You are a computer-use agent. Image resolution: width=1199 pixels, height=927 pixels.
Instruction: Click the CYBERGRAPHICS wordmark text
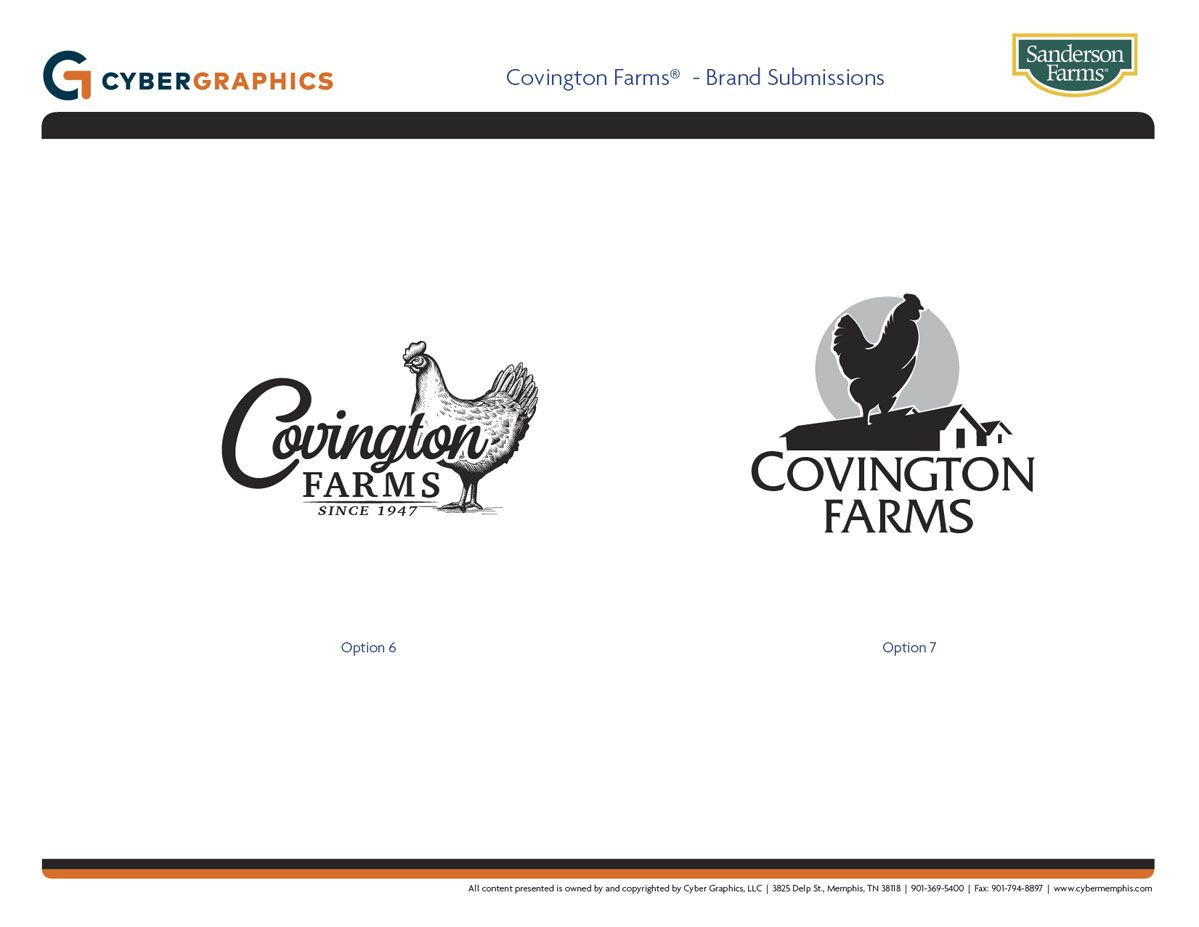(217, 81)
